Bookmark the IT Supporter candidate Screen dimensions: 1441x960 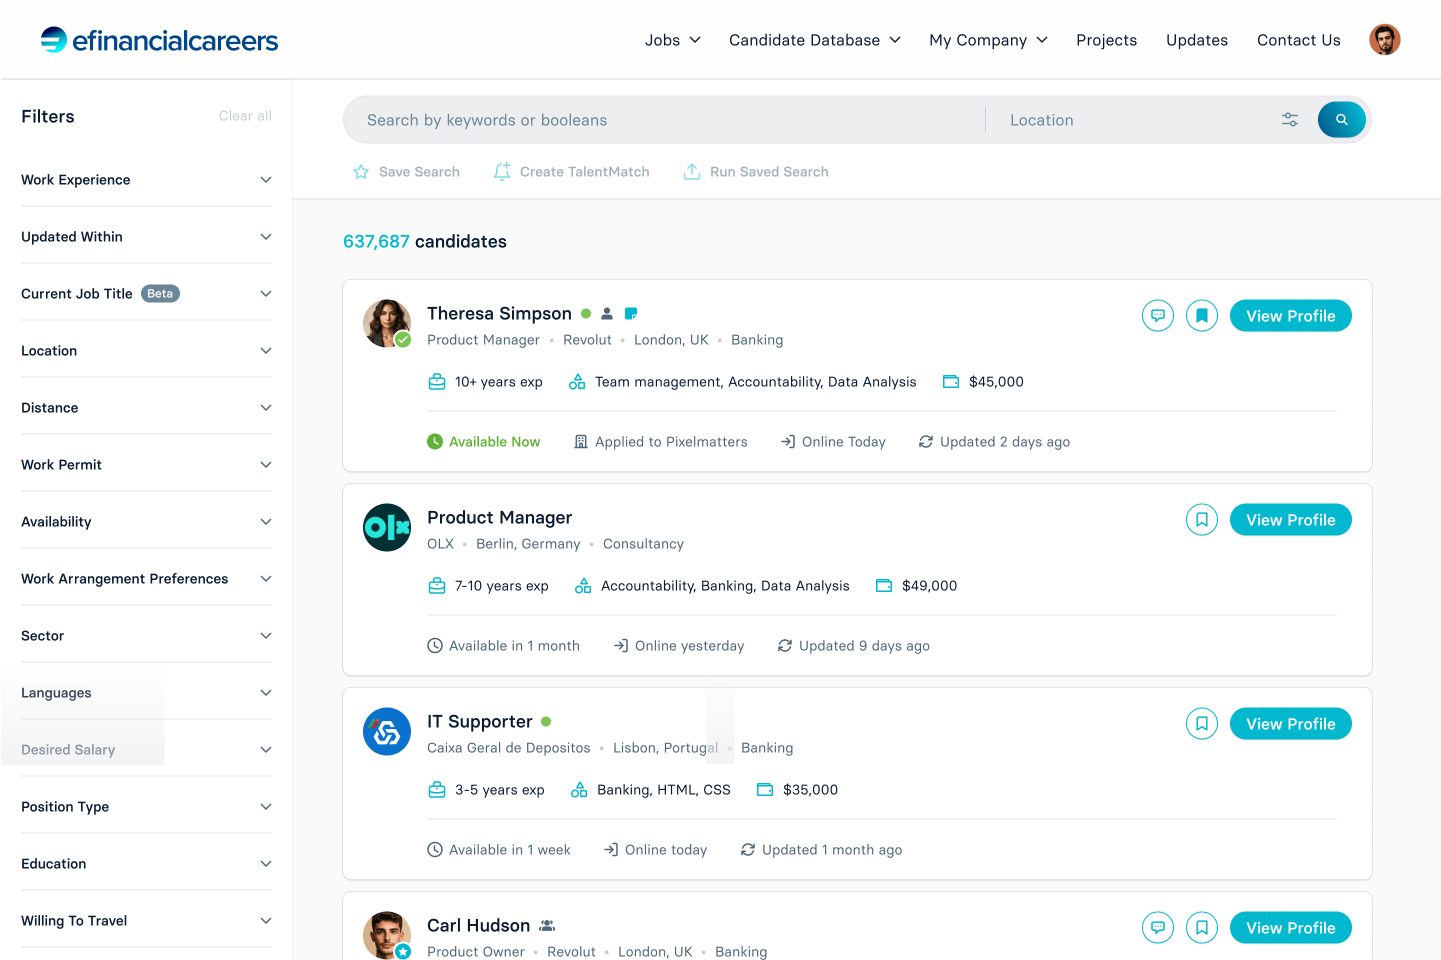coord(1201,724)
